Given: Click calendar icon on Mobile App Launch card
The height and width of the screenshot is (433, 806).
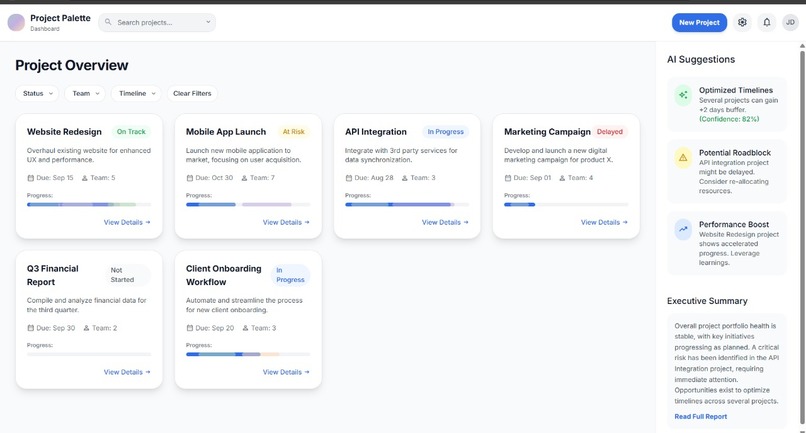Looking at the screenshot, I should [x=190, y=178].
